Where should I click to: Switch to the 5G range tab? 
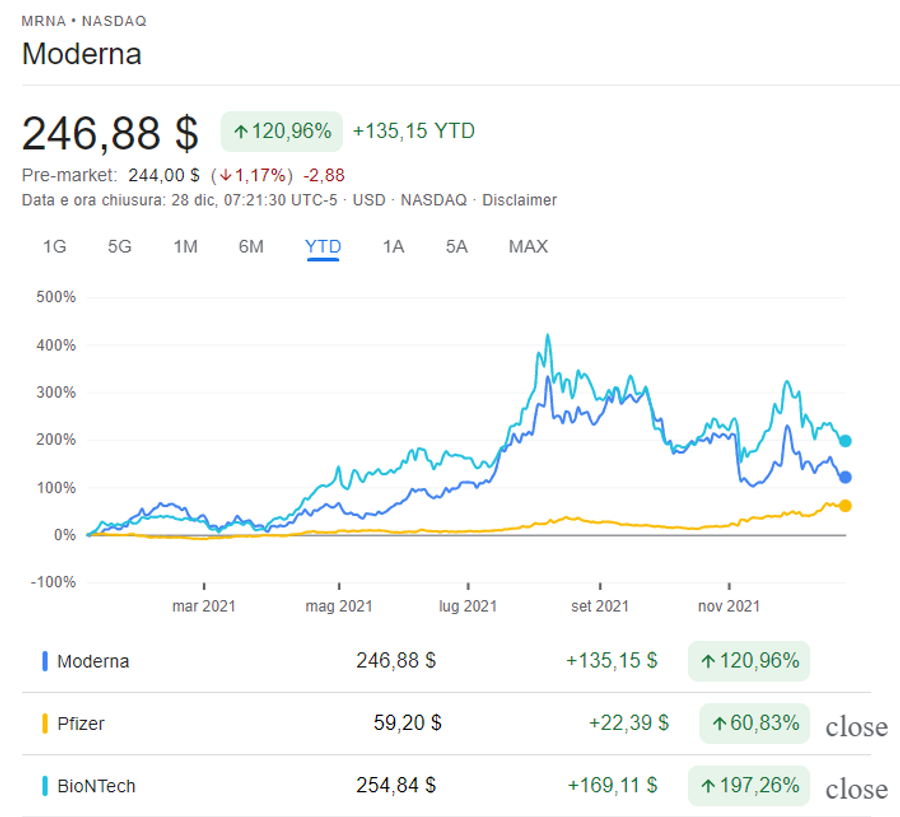119,247
